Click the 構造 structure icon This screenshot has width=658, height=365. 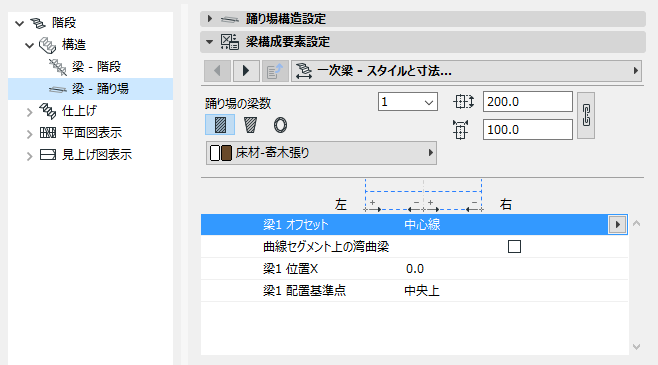click(x=47, y=45)
